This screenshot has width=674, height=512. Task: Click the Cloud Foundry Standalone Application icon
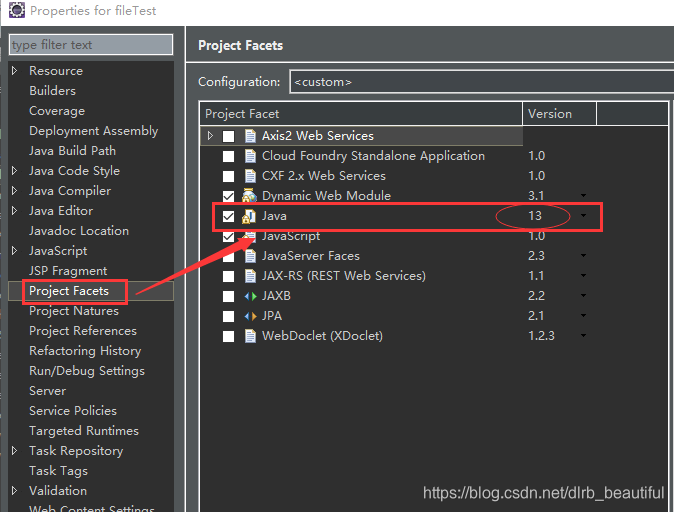250,156
